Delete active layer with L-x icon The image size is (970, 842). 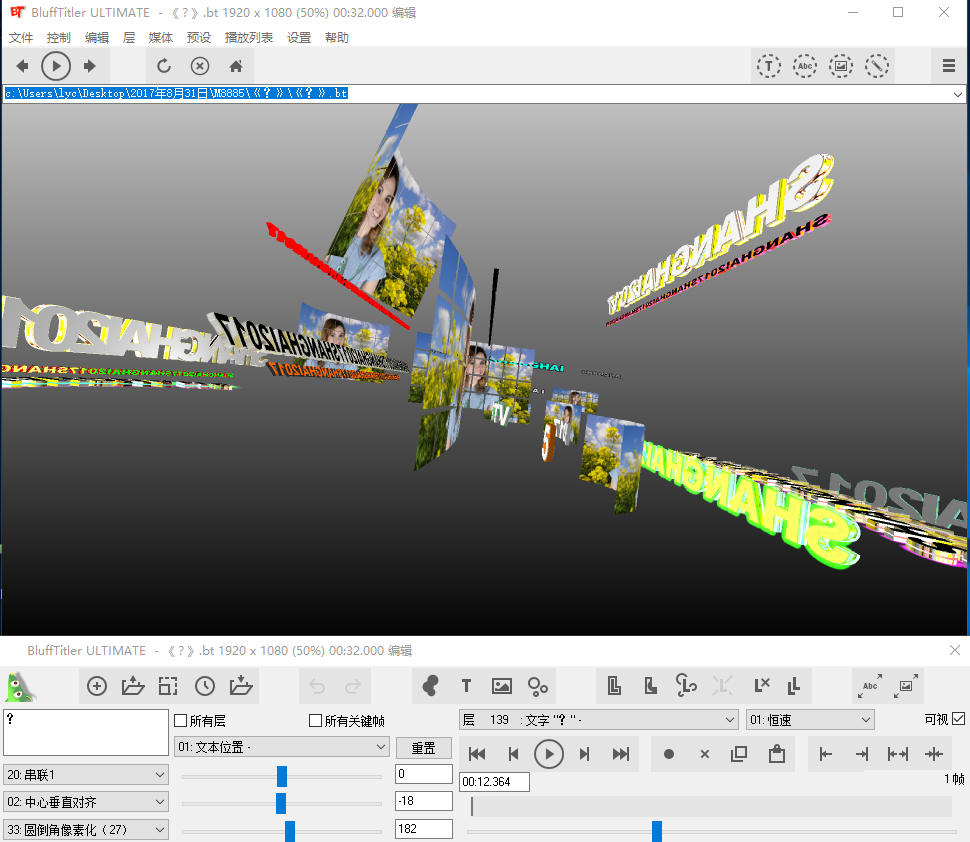(x=762, y=685)
